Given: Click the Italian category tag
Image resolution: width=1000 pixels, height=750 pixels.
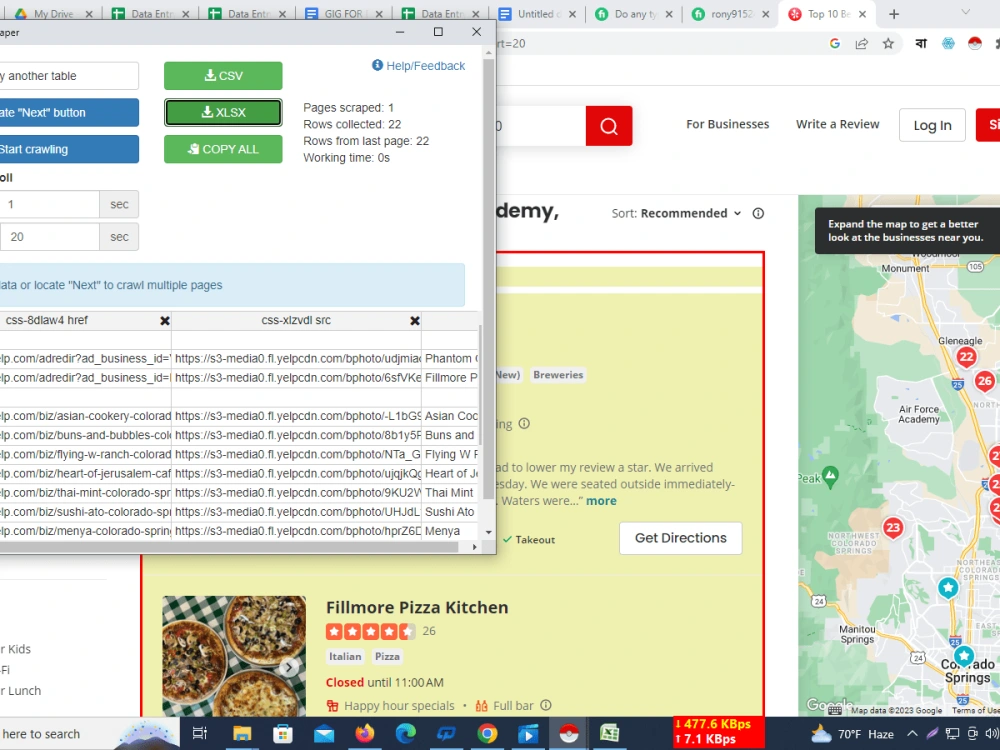Looking at the screenshot, I should [x=345, y=656].
